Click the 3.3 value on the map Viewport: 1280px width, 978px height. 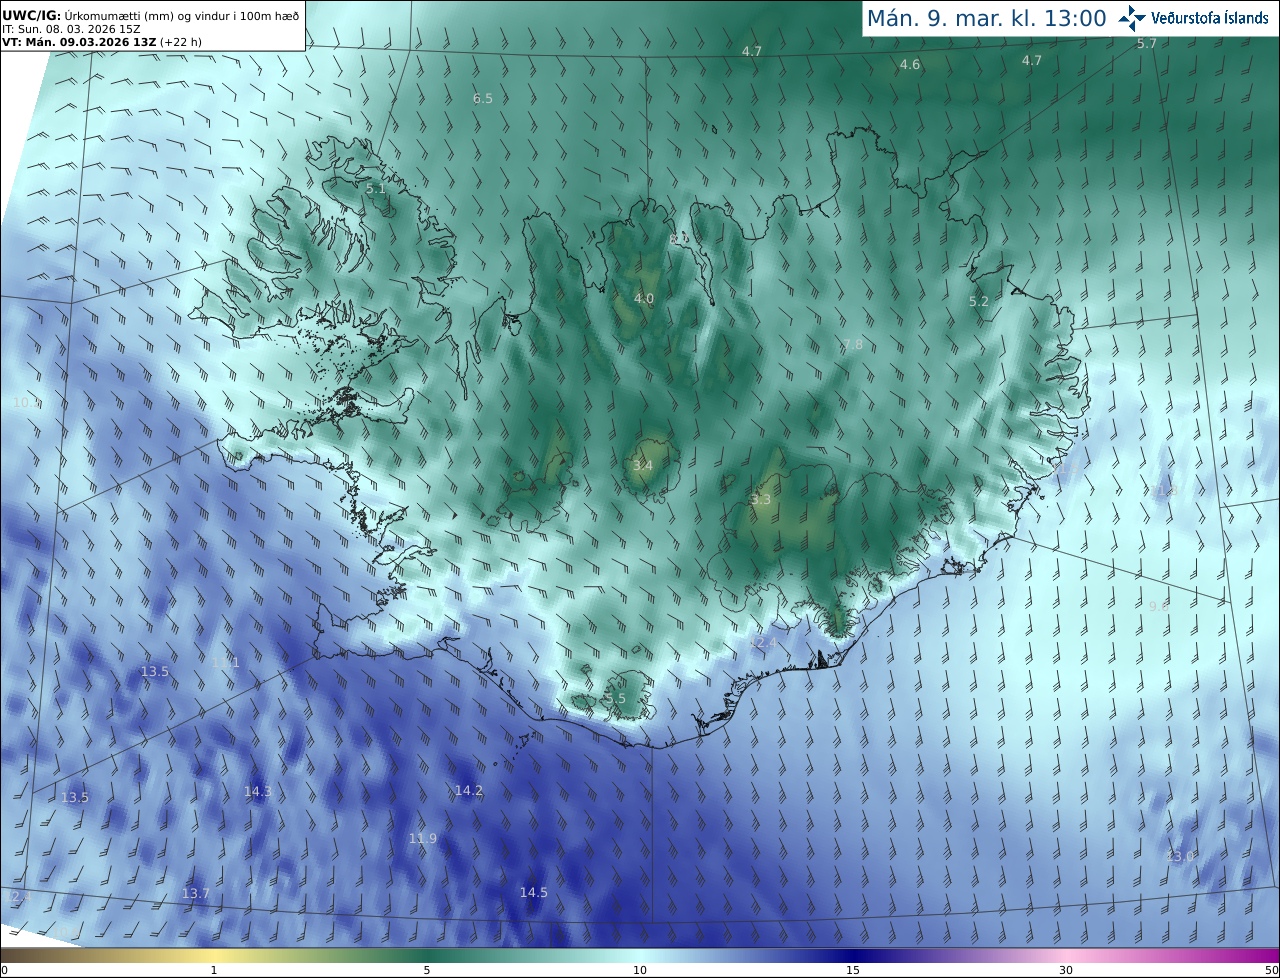point(761,499)
